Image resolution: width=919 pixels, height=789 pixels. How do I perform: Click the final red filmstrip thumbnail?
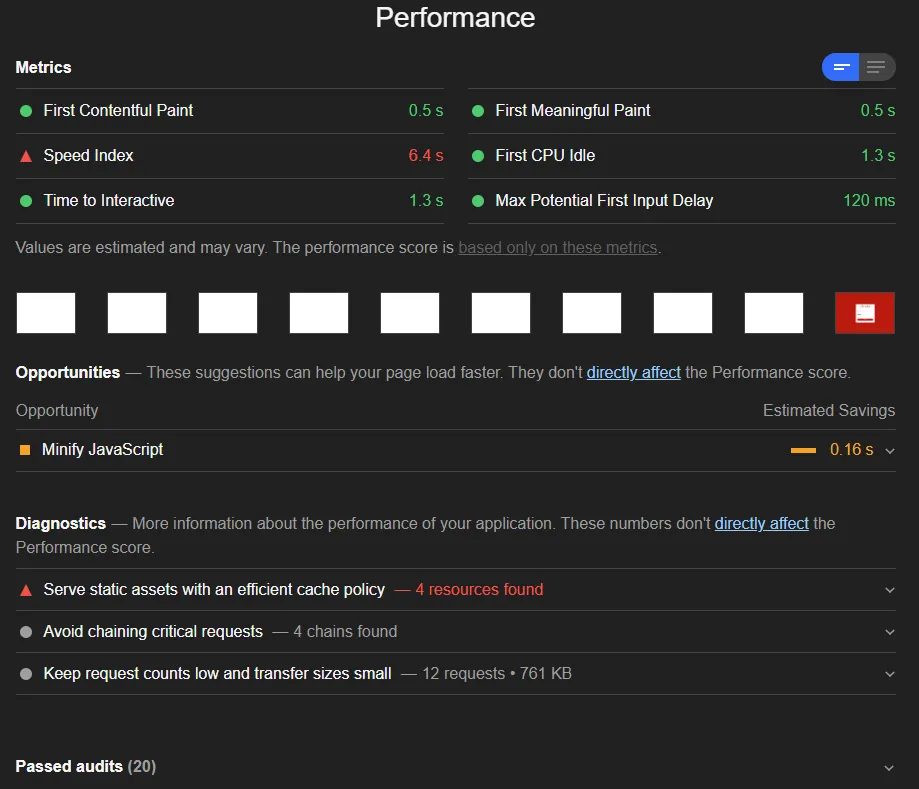865,313
